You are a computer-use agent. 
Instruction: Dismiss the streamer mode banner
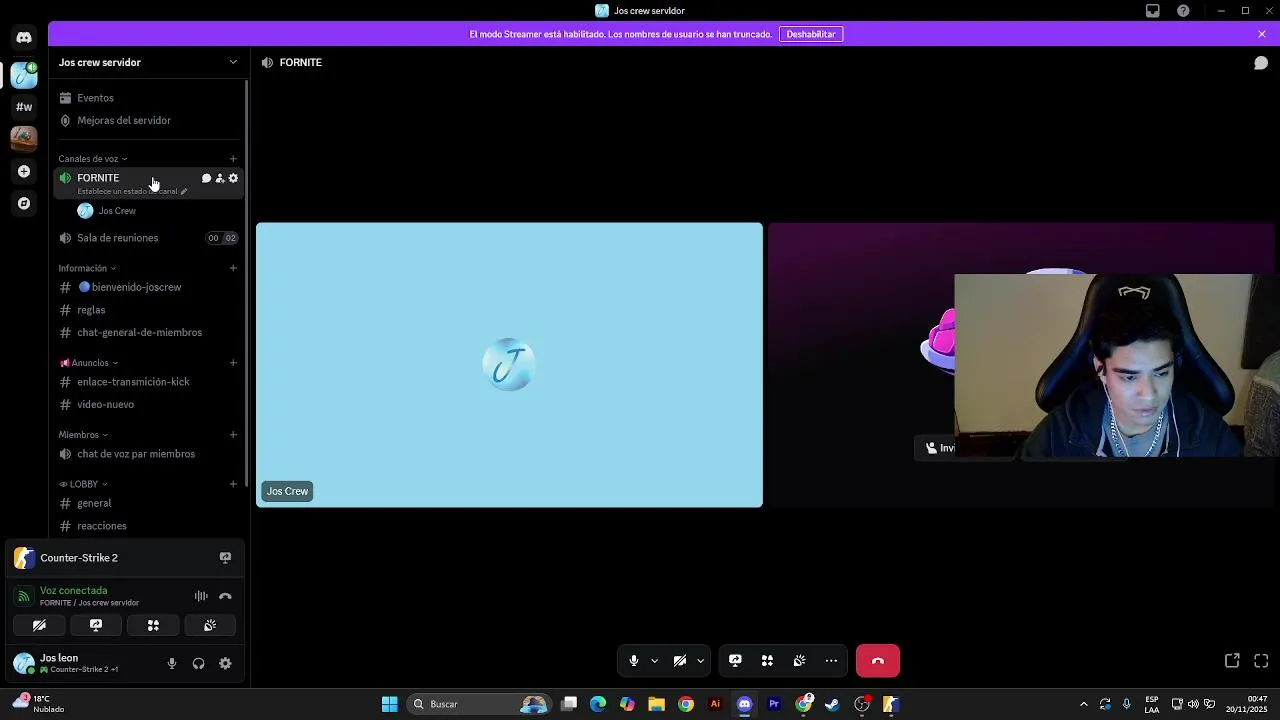(1262, 34)
